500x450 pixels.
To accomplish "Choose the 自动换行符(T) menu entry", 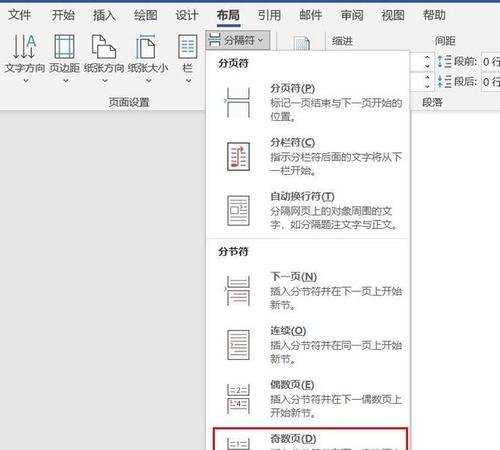I will (308, 210).
